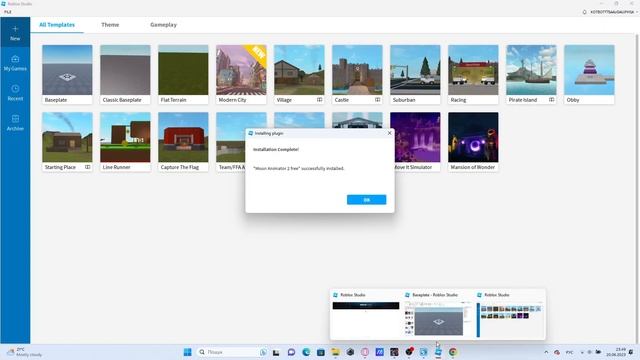Click the book icon on Pirate Island card
This screenshot has width=640, height=360.
point(551,100)
